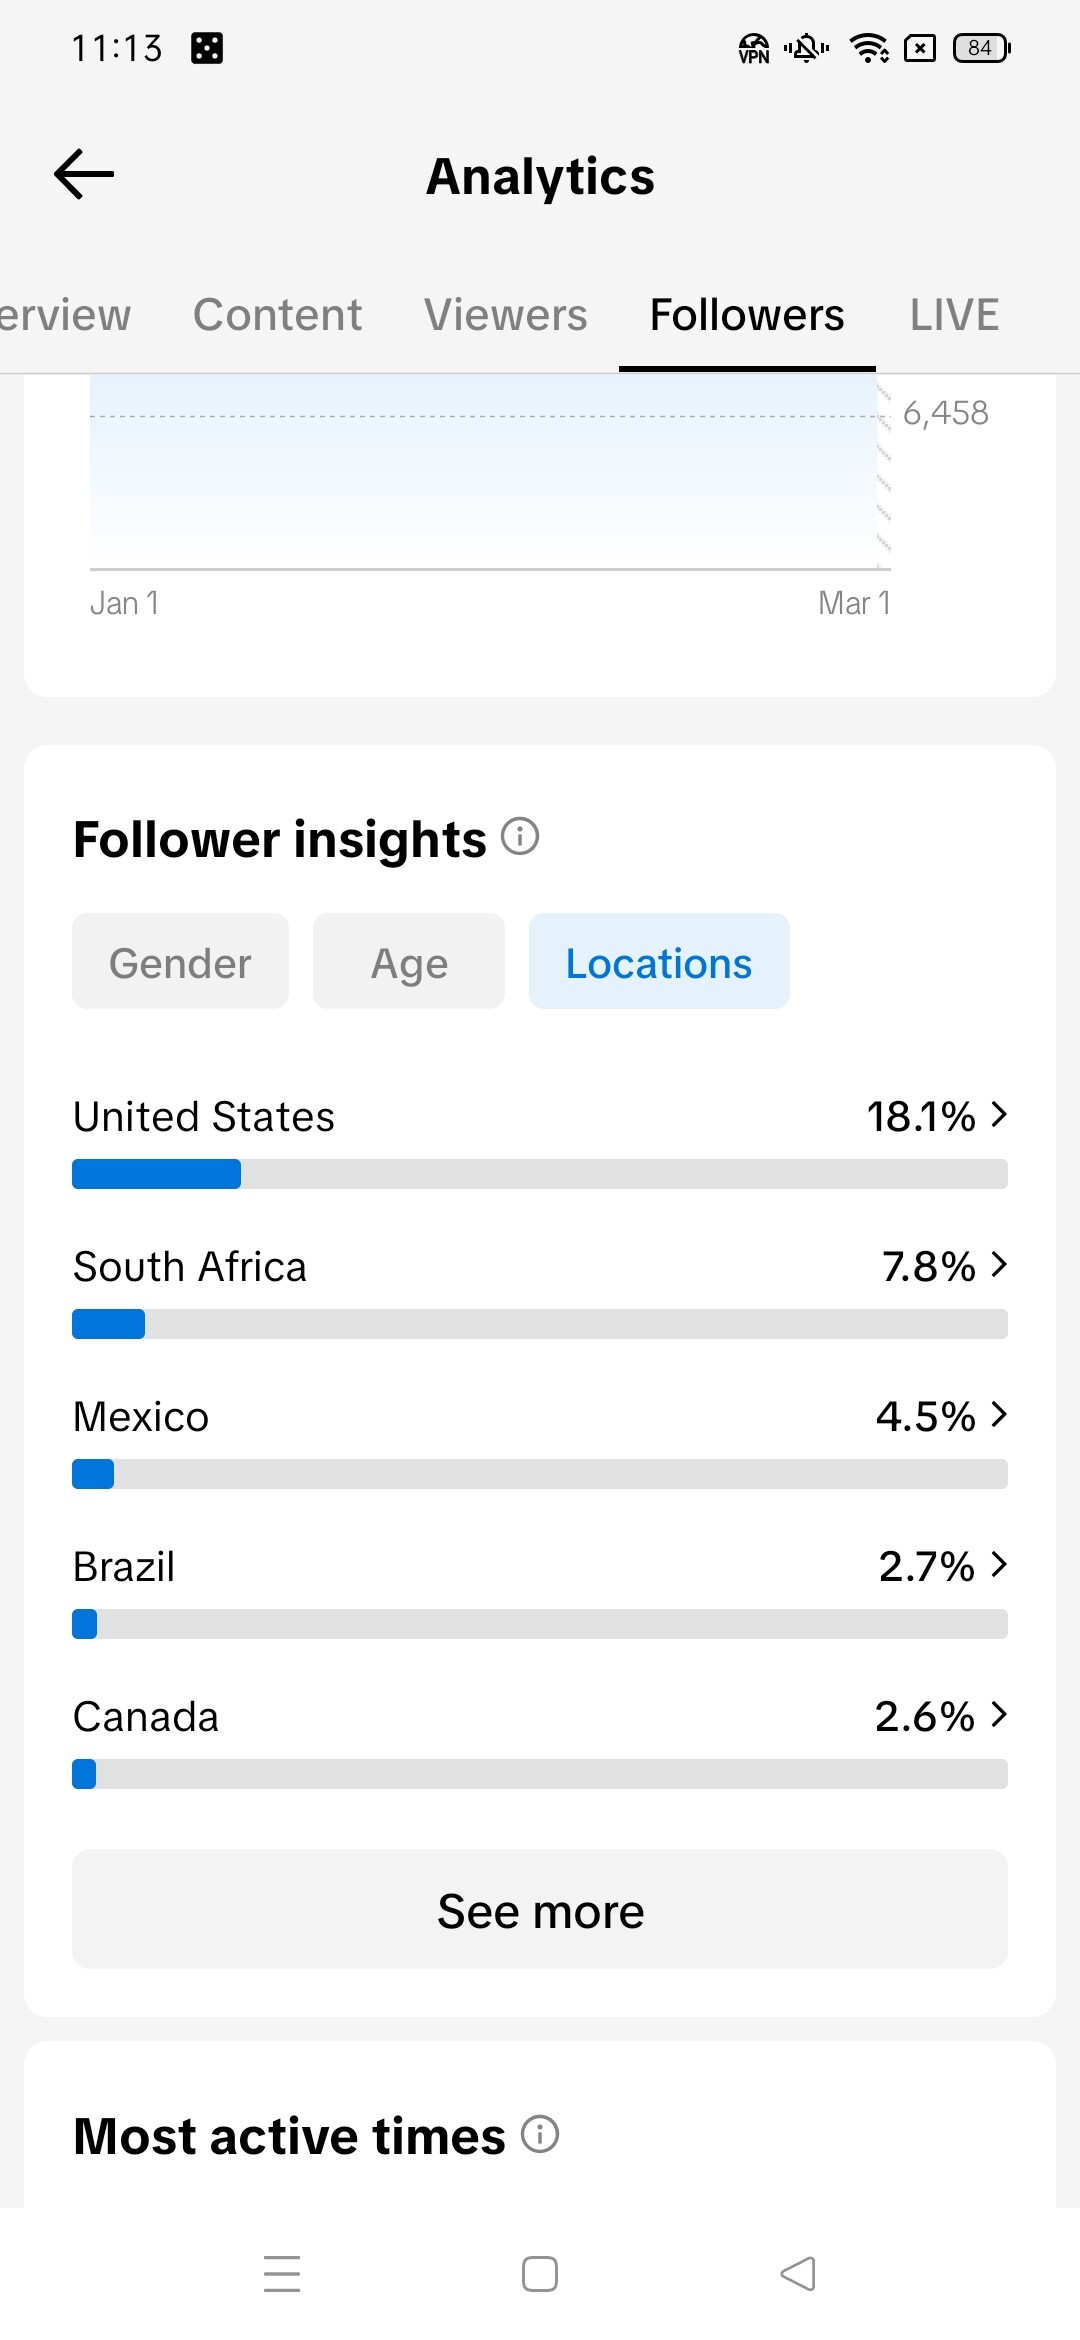This screenshot has width=1080, height=2340.
Task: Tap Android back triangle icon
Action: point(798,2273)
